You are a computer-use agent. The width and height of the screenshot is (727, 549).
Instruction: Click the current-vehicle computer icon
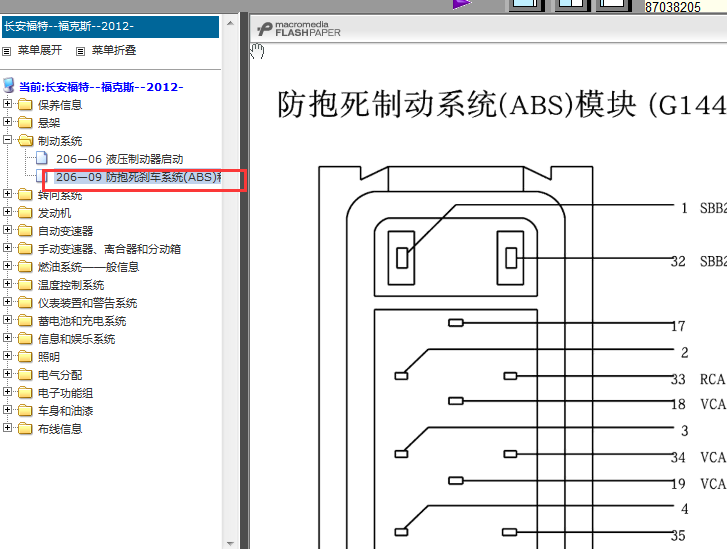coord(8,86)
